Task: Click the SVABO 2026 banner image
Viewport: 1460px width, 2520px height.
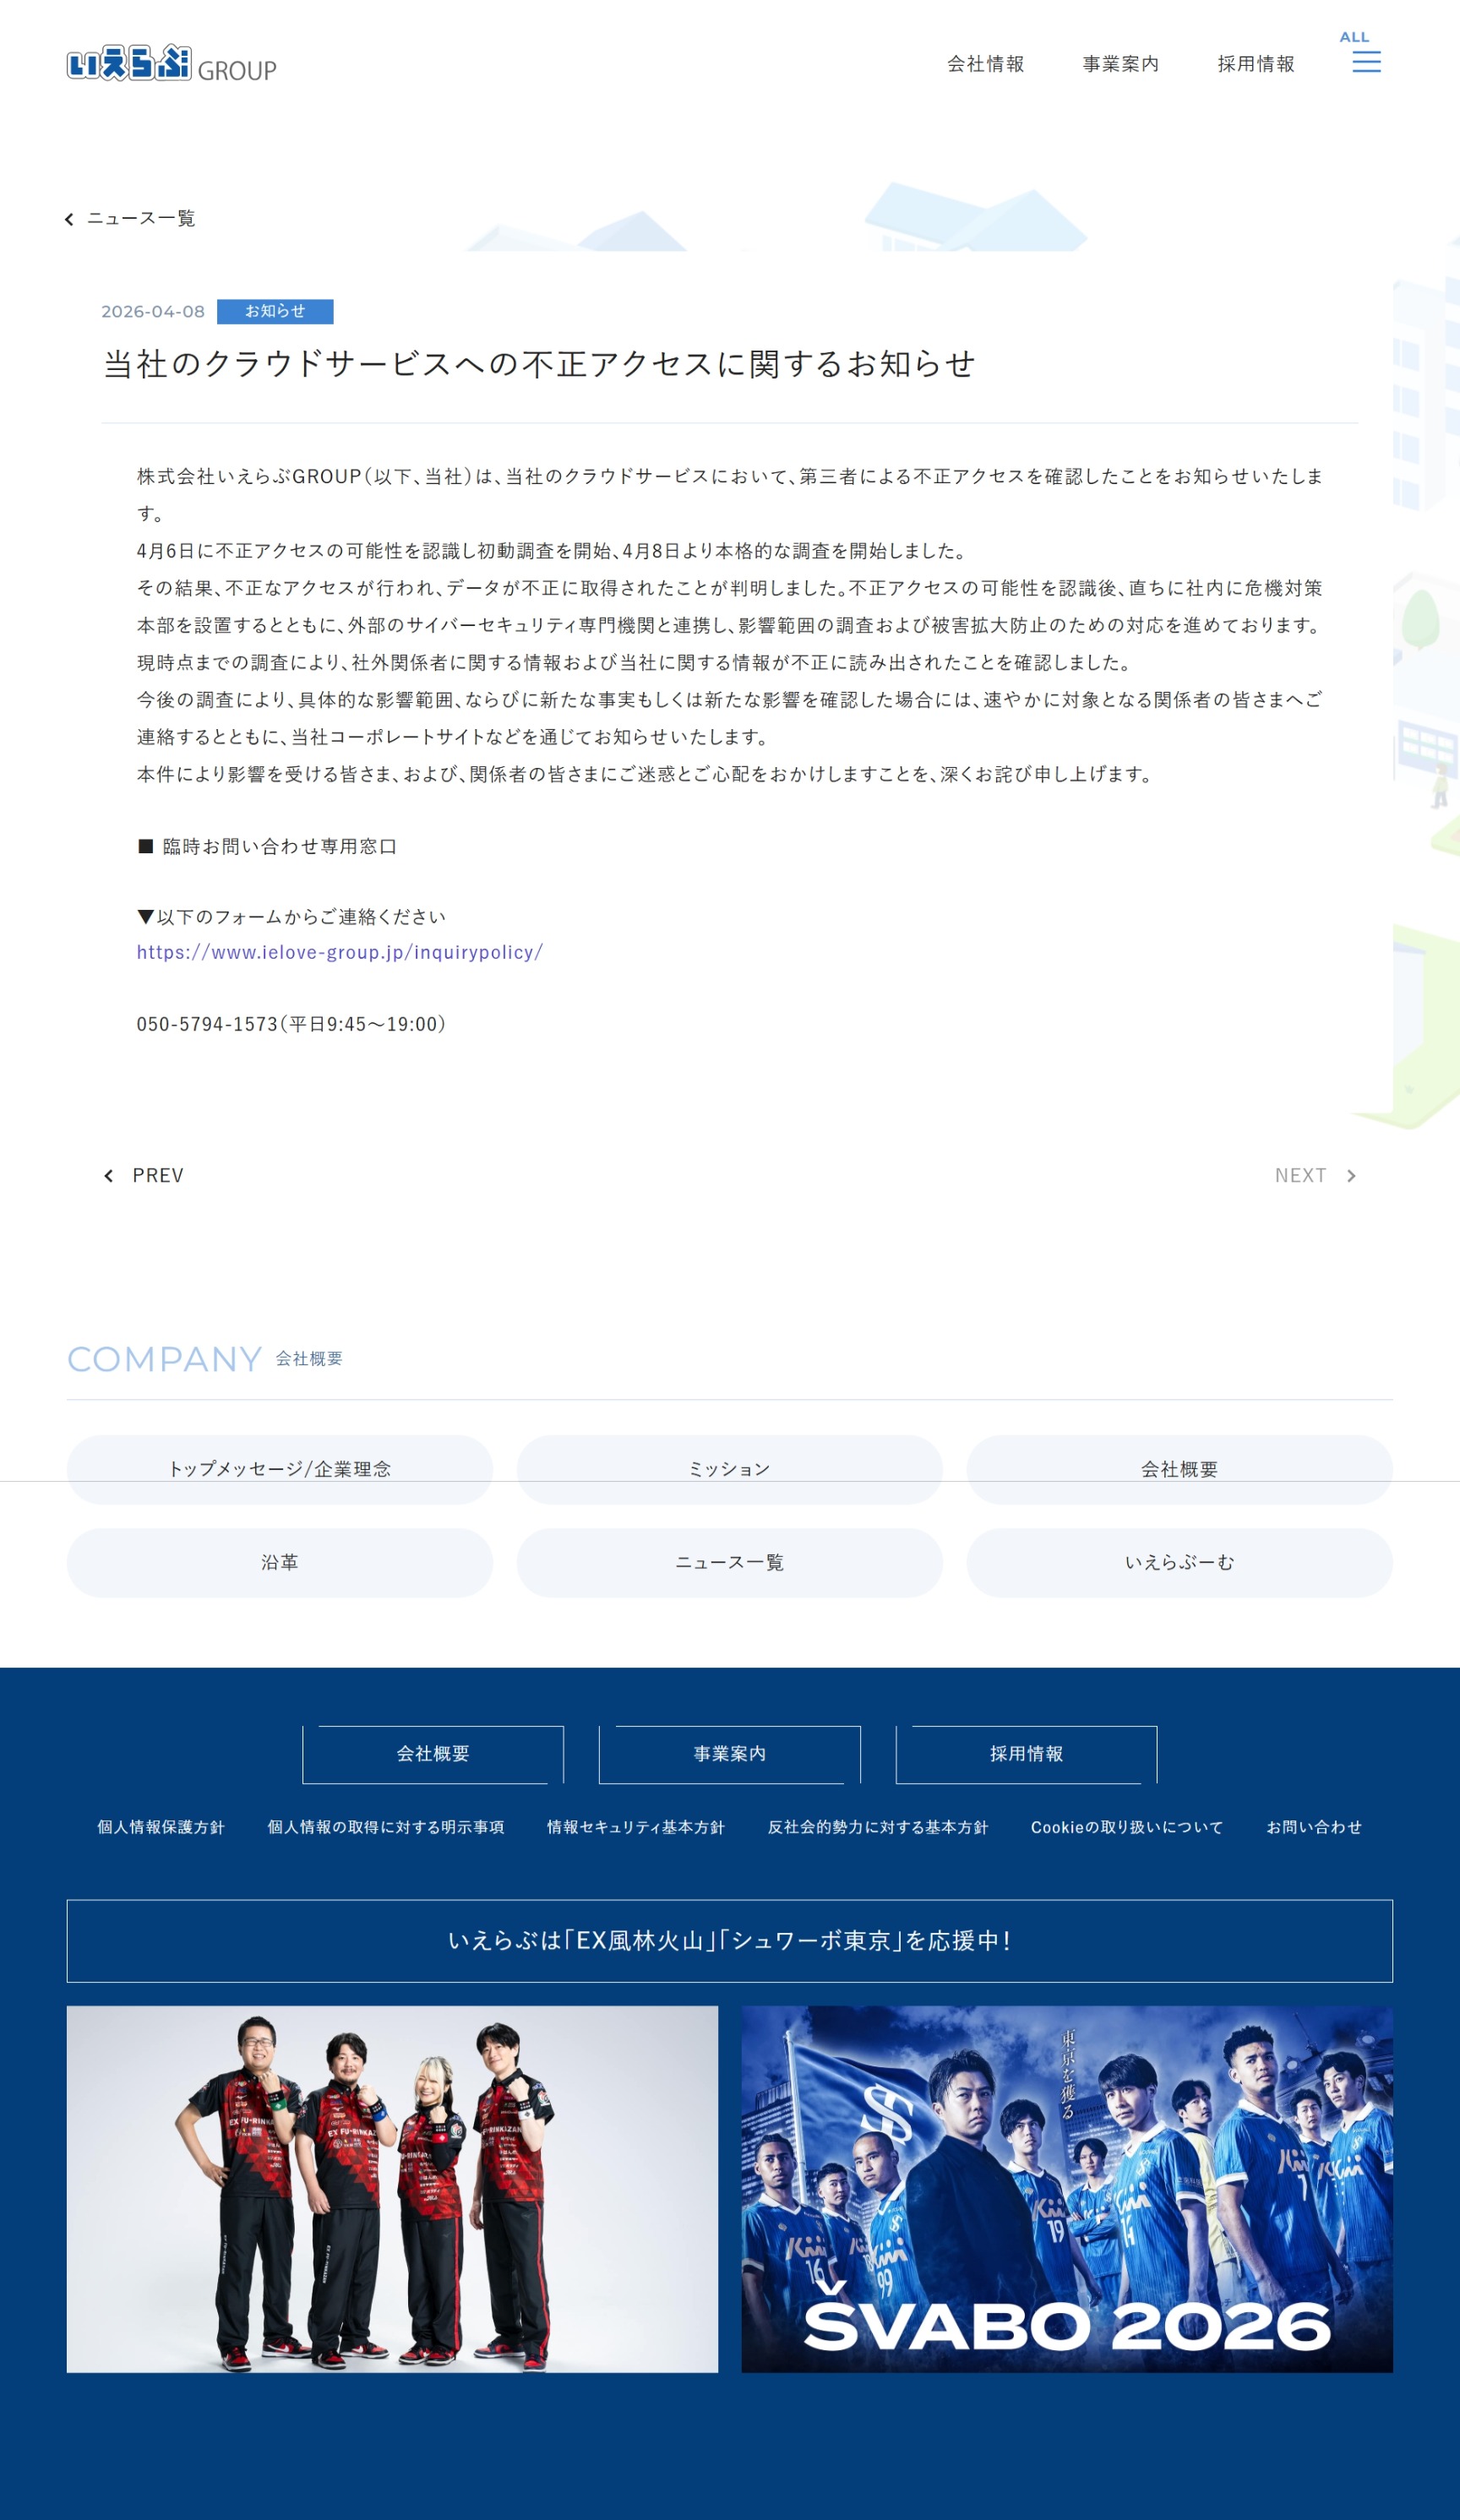Action: (x=1066, y=2189)
